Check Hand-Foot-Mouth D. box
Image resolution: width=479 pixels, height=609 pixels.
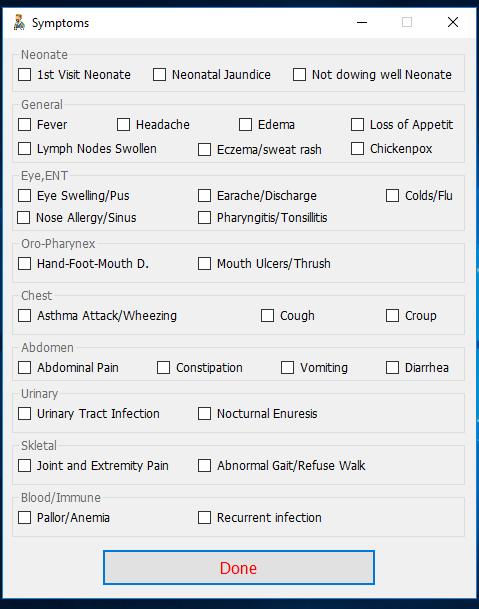tap(24, 264)
